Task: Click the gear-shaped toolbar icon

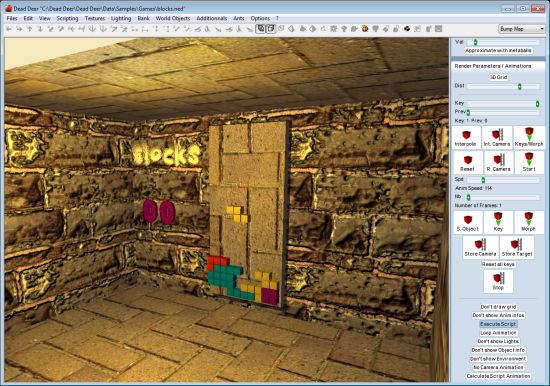Action: pos(334,29)
